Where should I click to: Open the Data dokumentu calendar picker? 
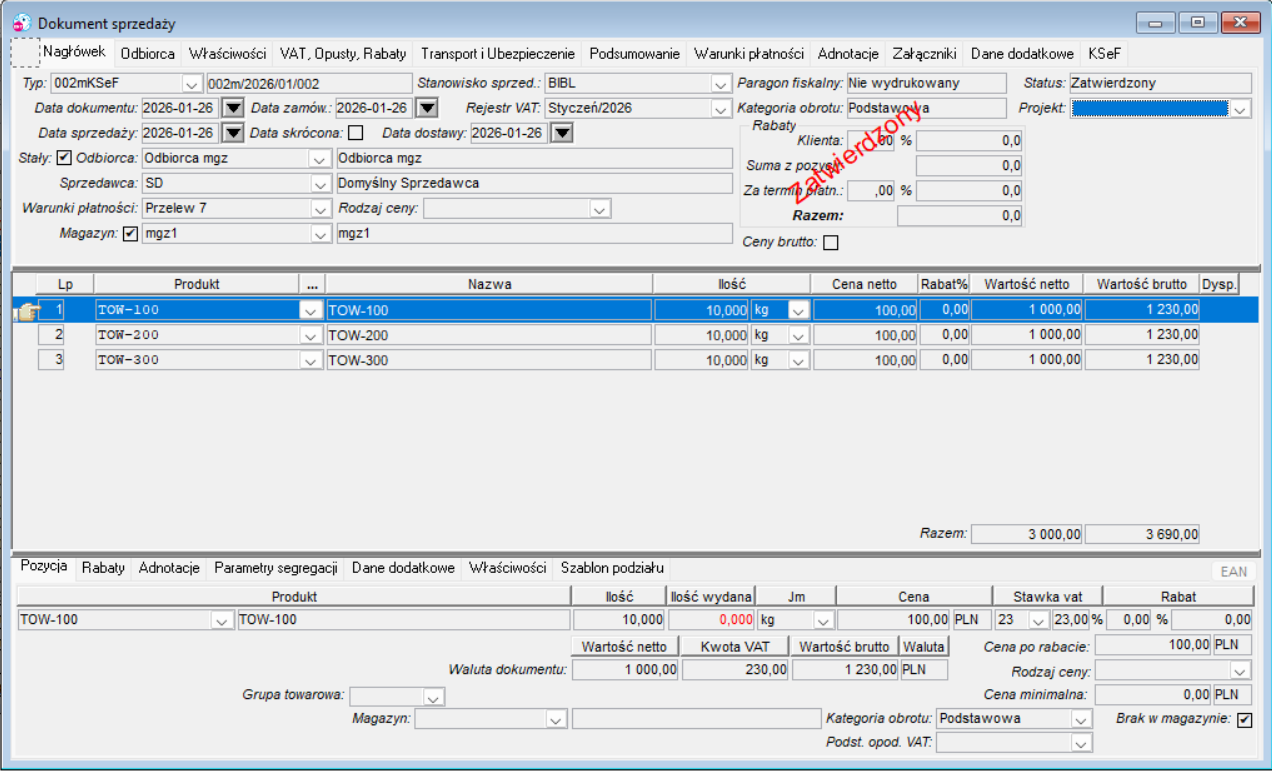pos(233,108)
